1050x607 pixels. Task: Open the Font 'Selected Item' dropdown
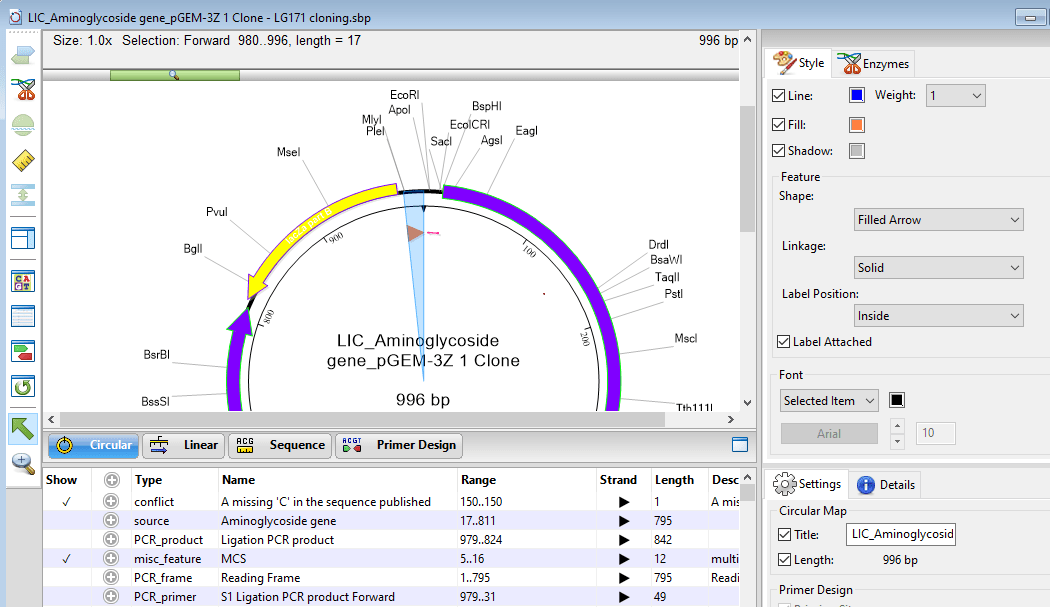(829, 401)
